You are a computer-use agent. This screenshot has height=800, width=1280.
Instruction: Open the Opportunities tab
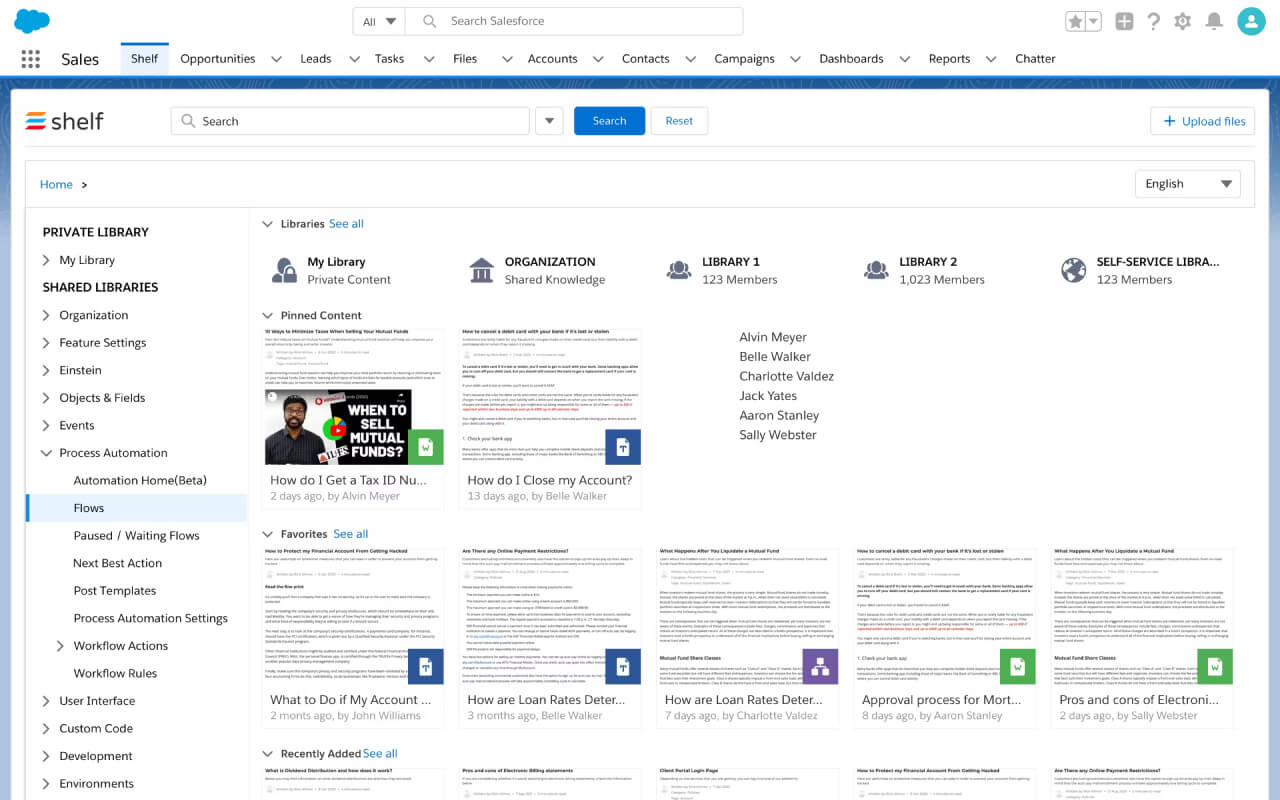point(218,59)
